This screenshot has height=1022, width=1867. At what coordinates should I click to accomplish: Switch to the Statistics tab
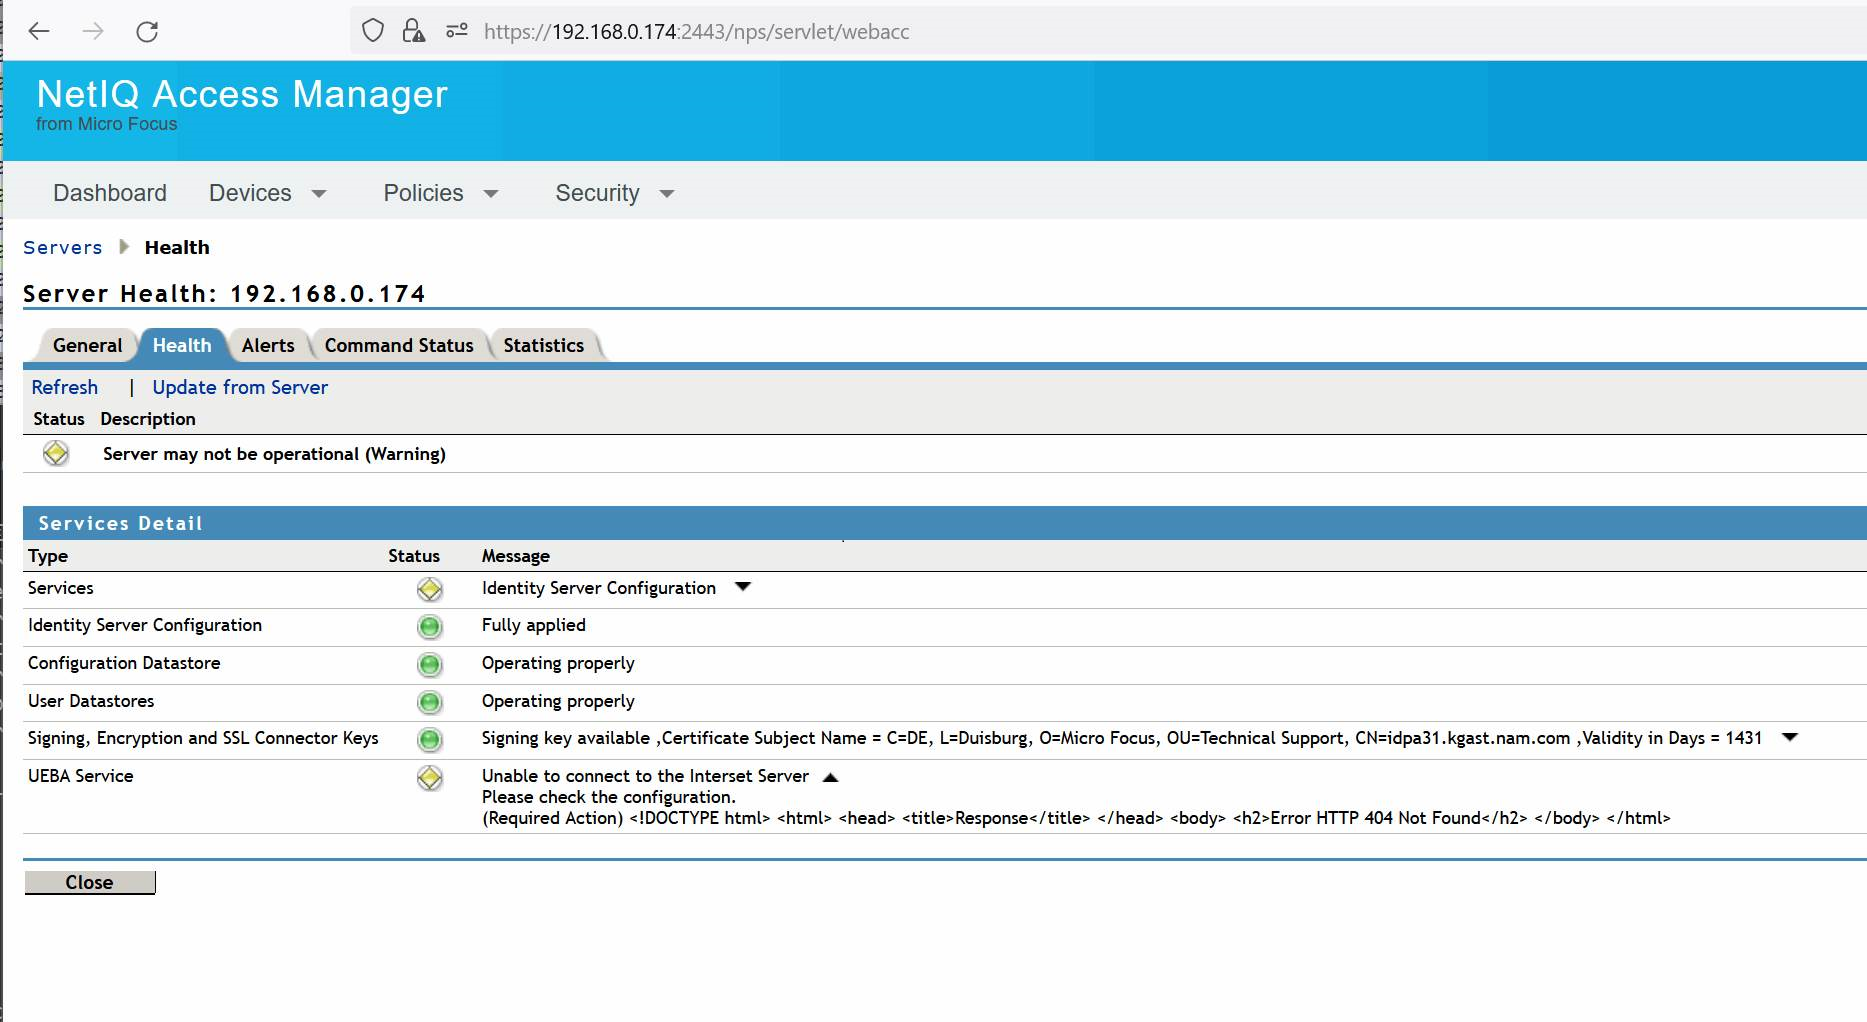click(543, 345)
